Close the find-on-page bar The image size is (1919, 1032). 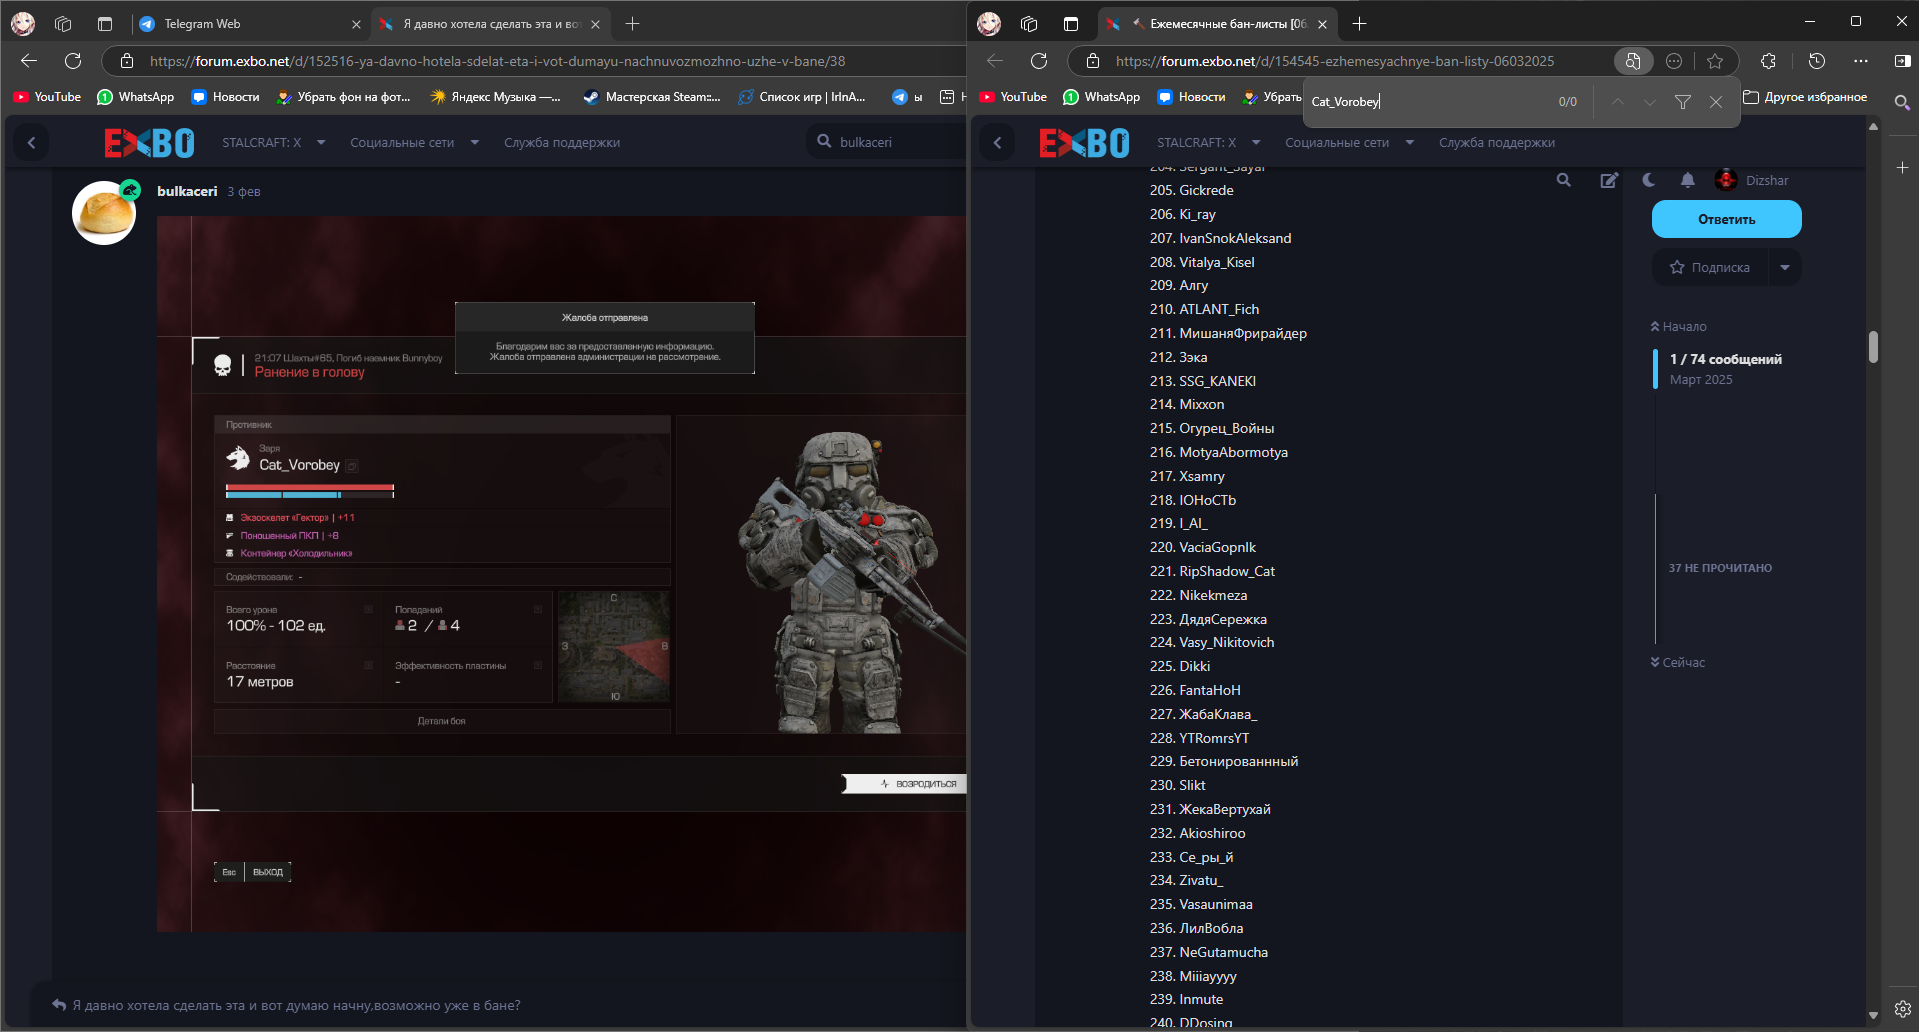tap(1716, 101)
